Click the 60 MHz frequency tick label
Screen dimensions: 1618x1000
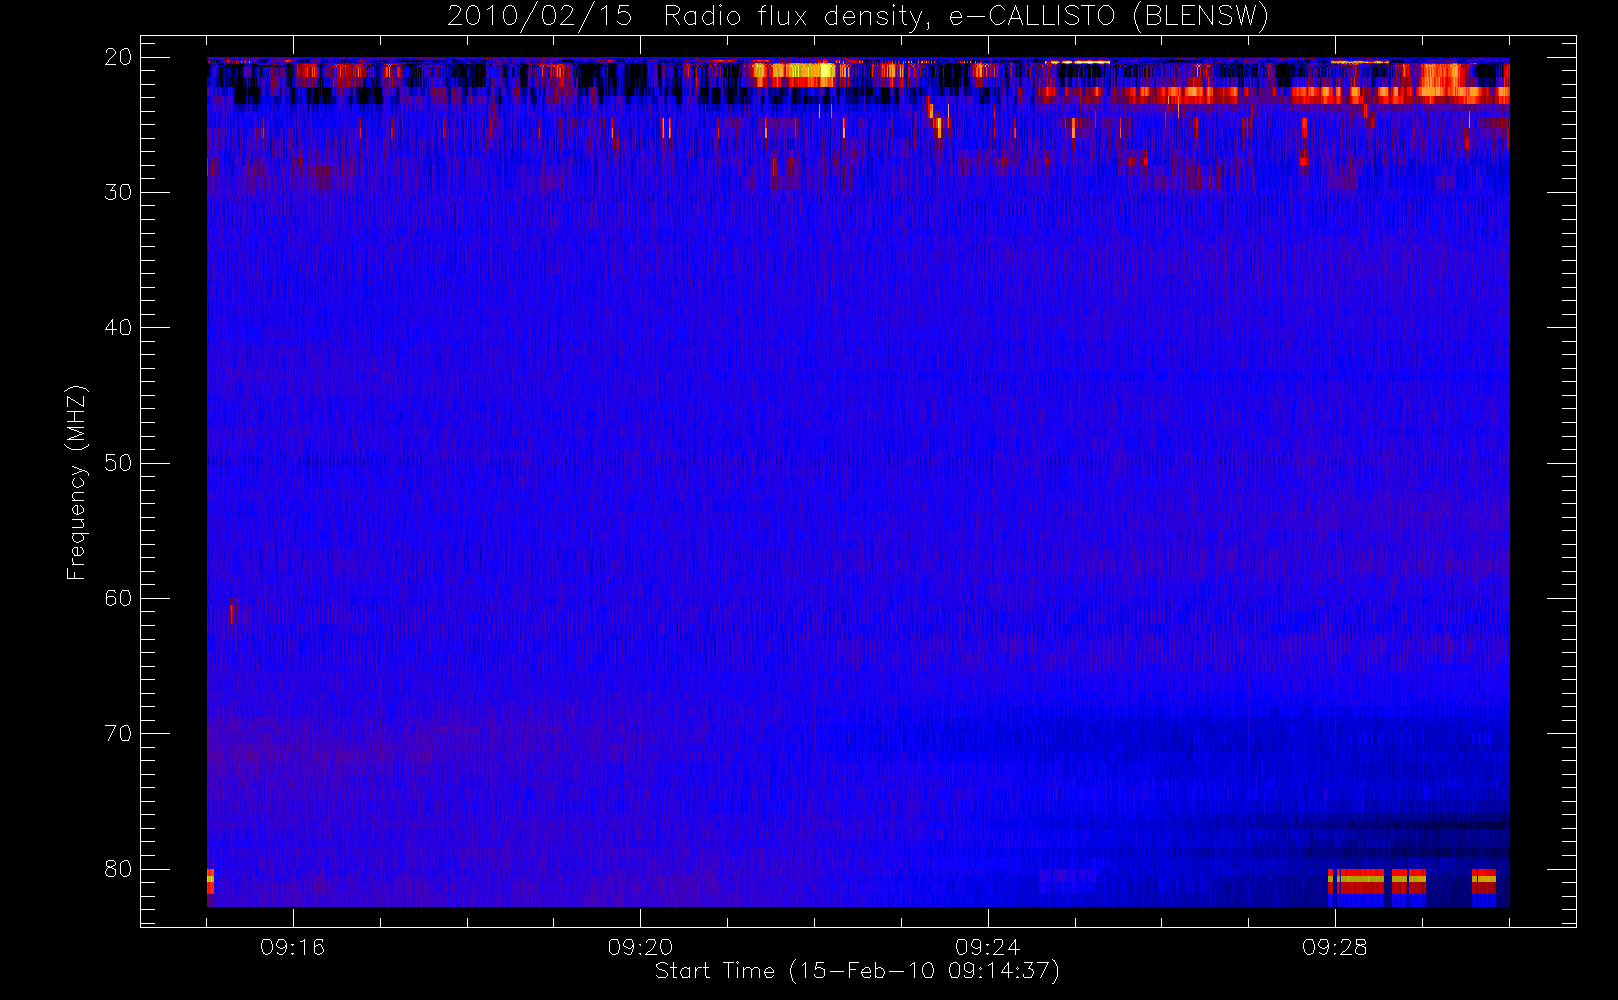[118, 598]
